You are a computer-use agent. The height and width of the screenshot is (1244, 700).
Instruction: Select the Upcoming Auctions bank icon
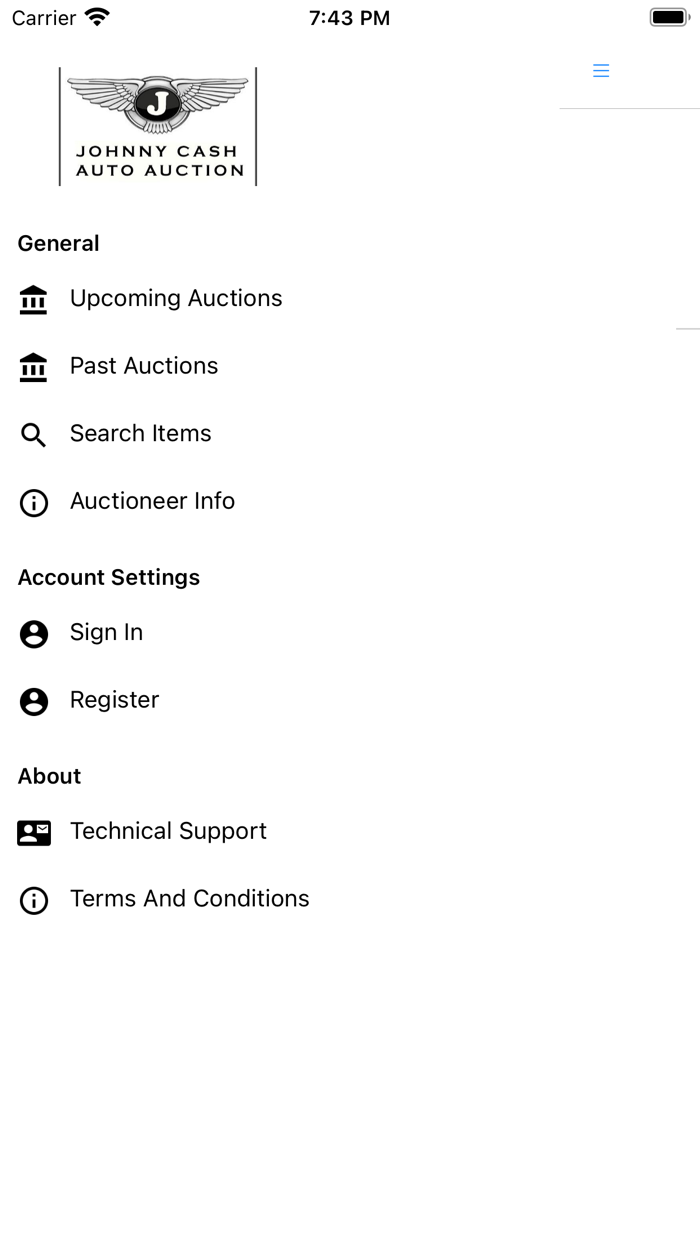[x=33, y=298]
